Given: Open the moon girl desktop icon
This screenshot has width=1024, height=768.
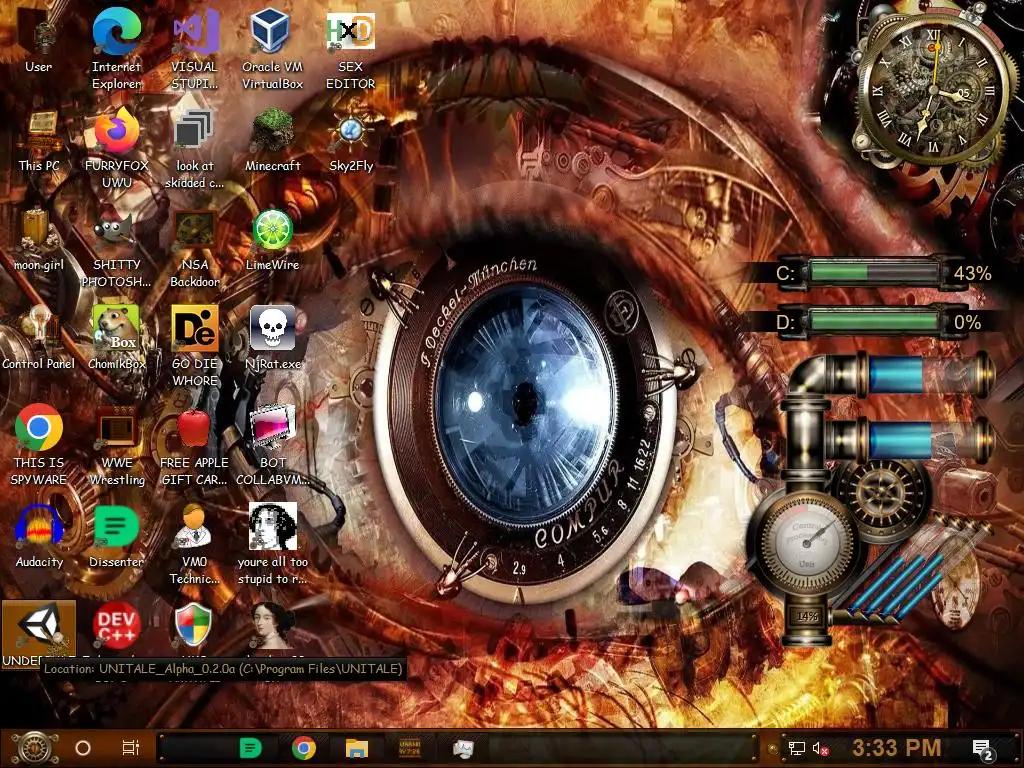Looking at the screenshot, I should tap(39, 239).
